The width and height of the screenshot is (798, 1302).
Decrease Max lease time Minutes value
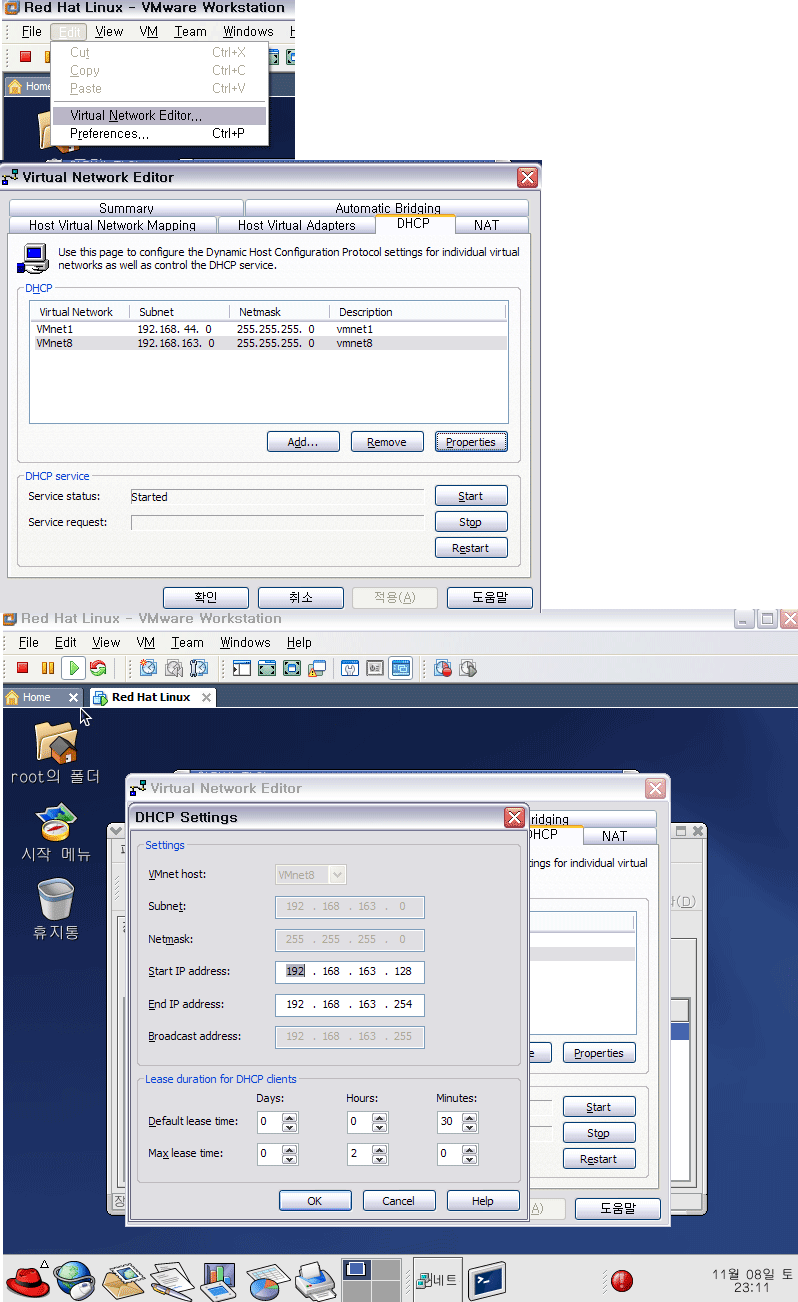(470, 1159)
